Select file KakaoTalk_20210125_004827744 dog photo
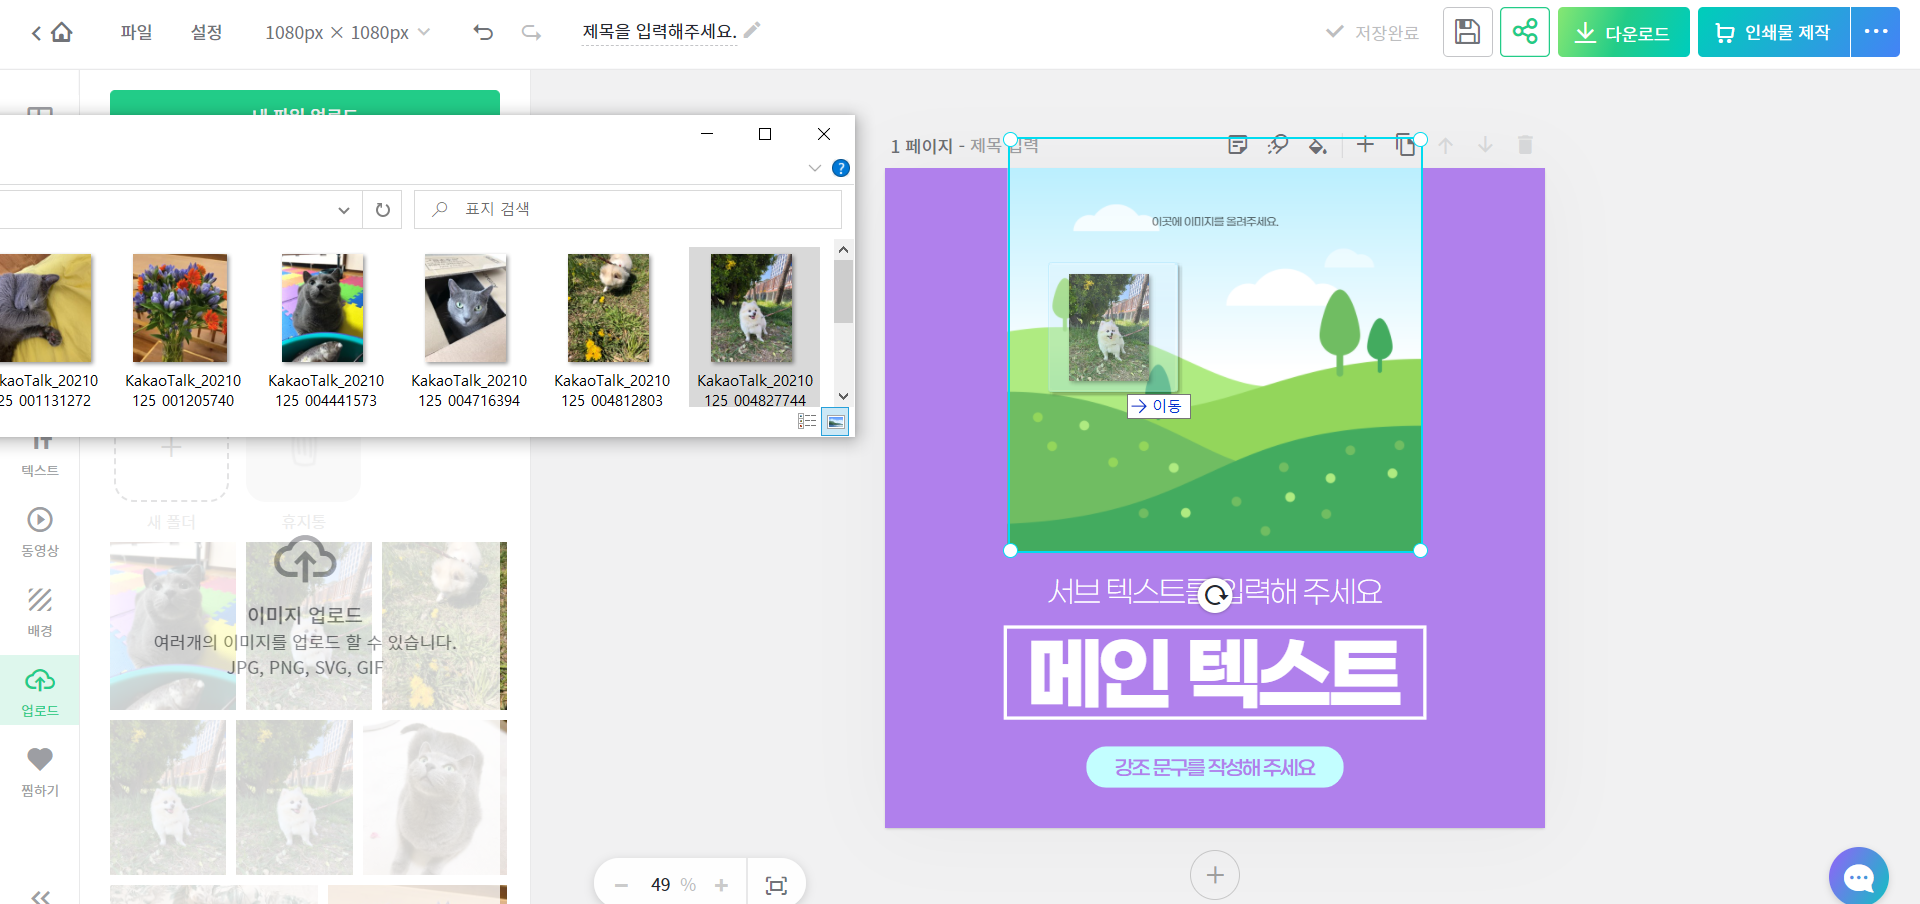Image resolution: width=1920 pixels, height=904 pixels. tap(754, 328)
